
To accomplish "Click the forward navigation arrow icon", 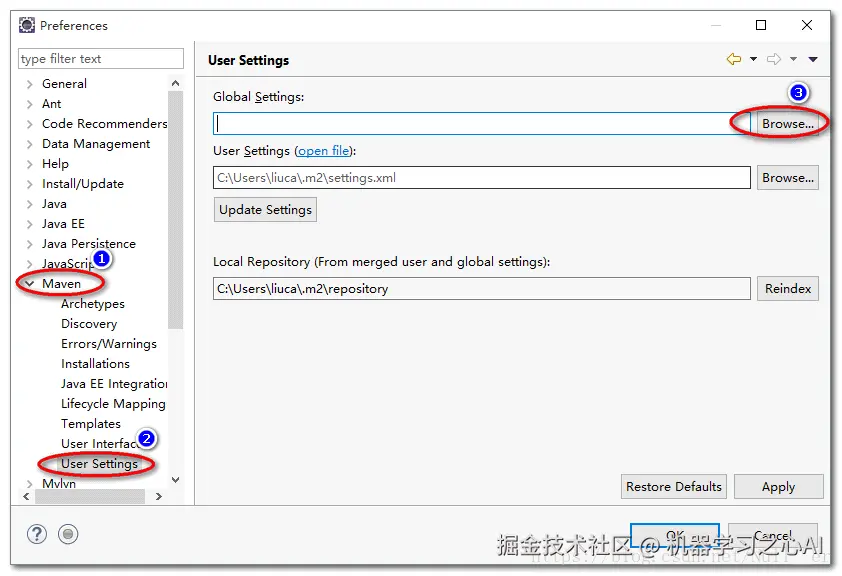I will pos(774,59).
